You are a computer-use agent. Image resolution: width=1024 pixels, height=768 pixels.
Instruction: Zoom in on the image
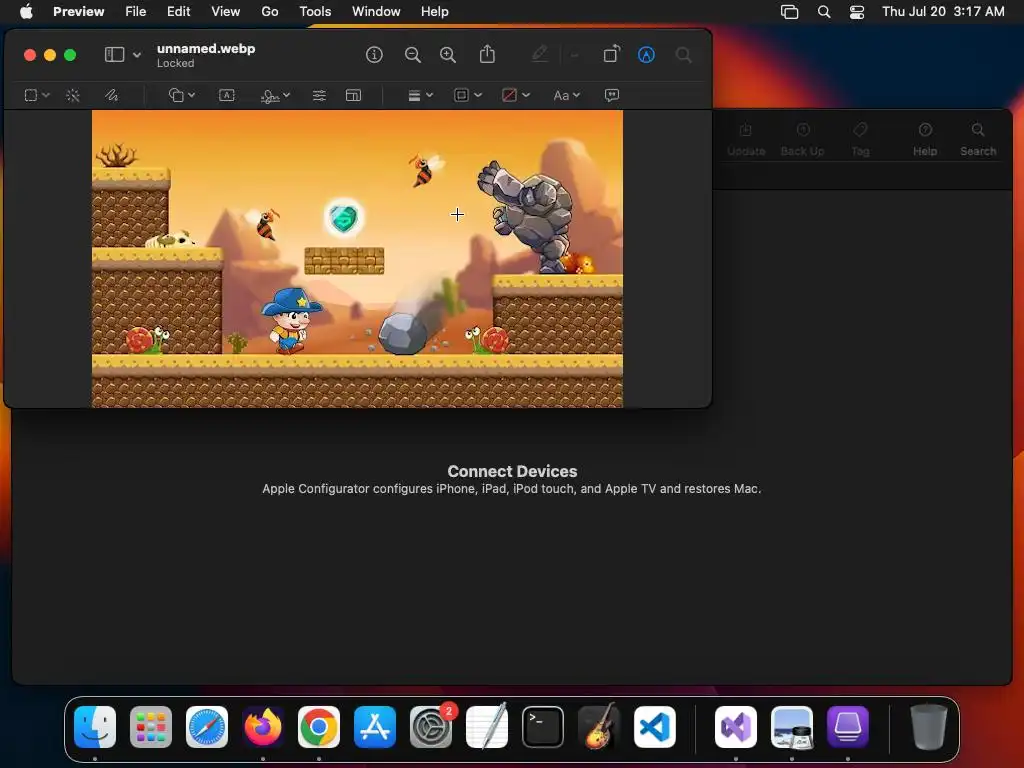(x=448, y=55)
